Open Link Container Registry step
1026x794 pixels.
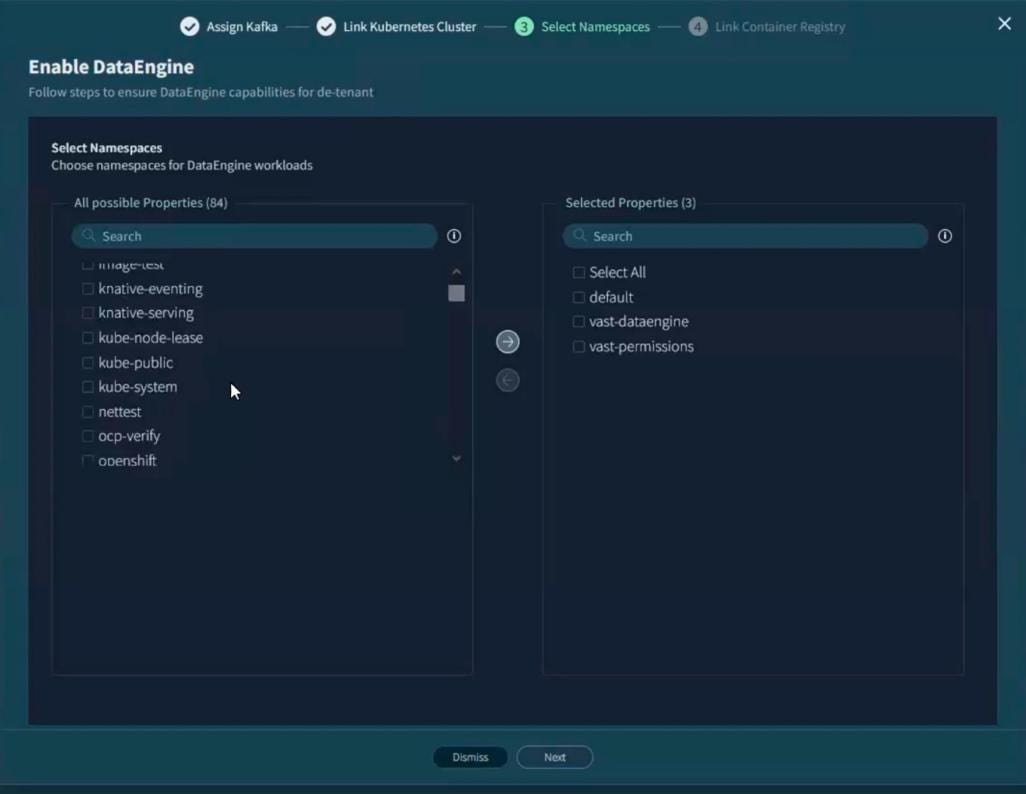780,27
